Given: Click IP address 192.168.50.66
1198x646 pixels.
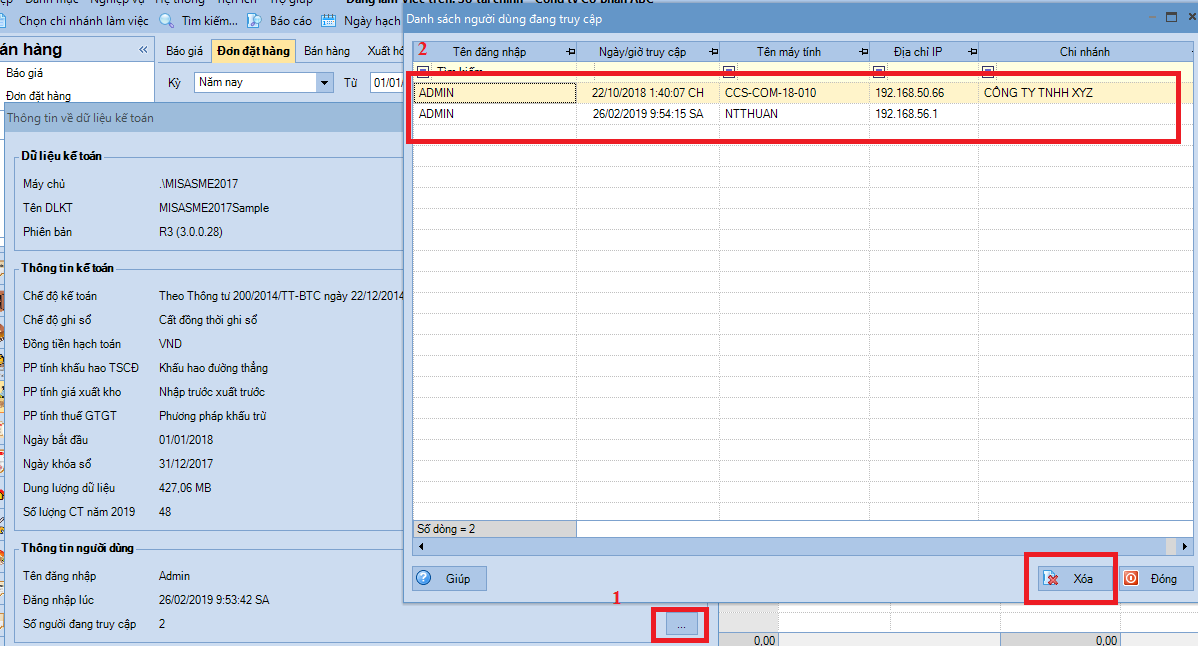Looking at the screenshot, I should click(909, 93).
